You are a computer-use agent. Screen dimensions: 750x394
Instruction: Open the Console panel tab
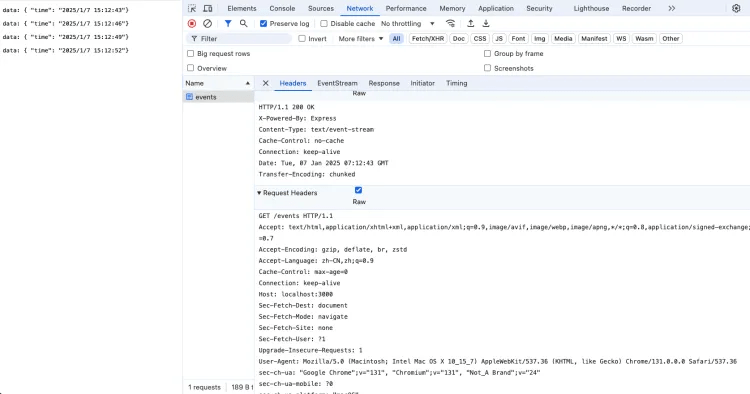(x=282, y=8)
